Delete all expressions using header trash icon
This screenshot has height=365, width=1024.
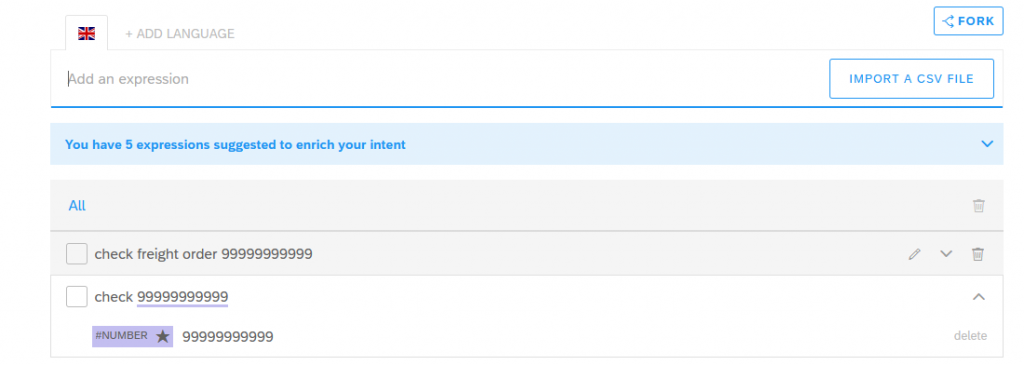[978, 206]
